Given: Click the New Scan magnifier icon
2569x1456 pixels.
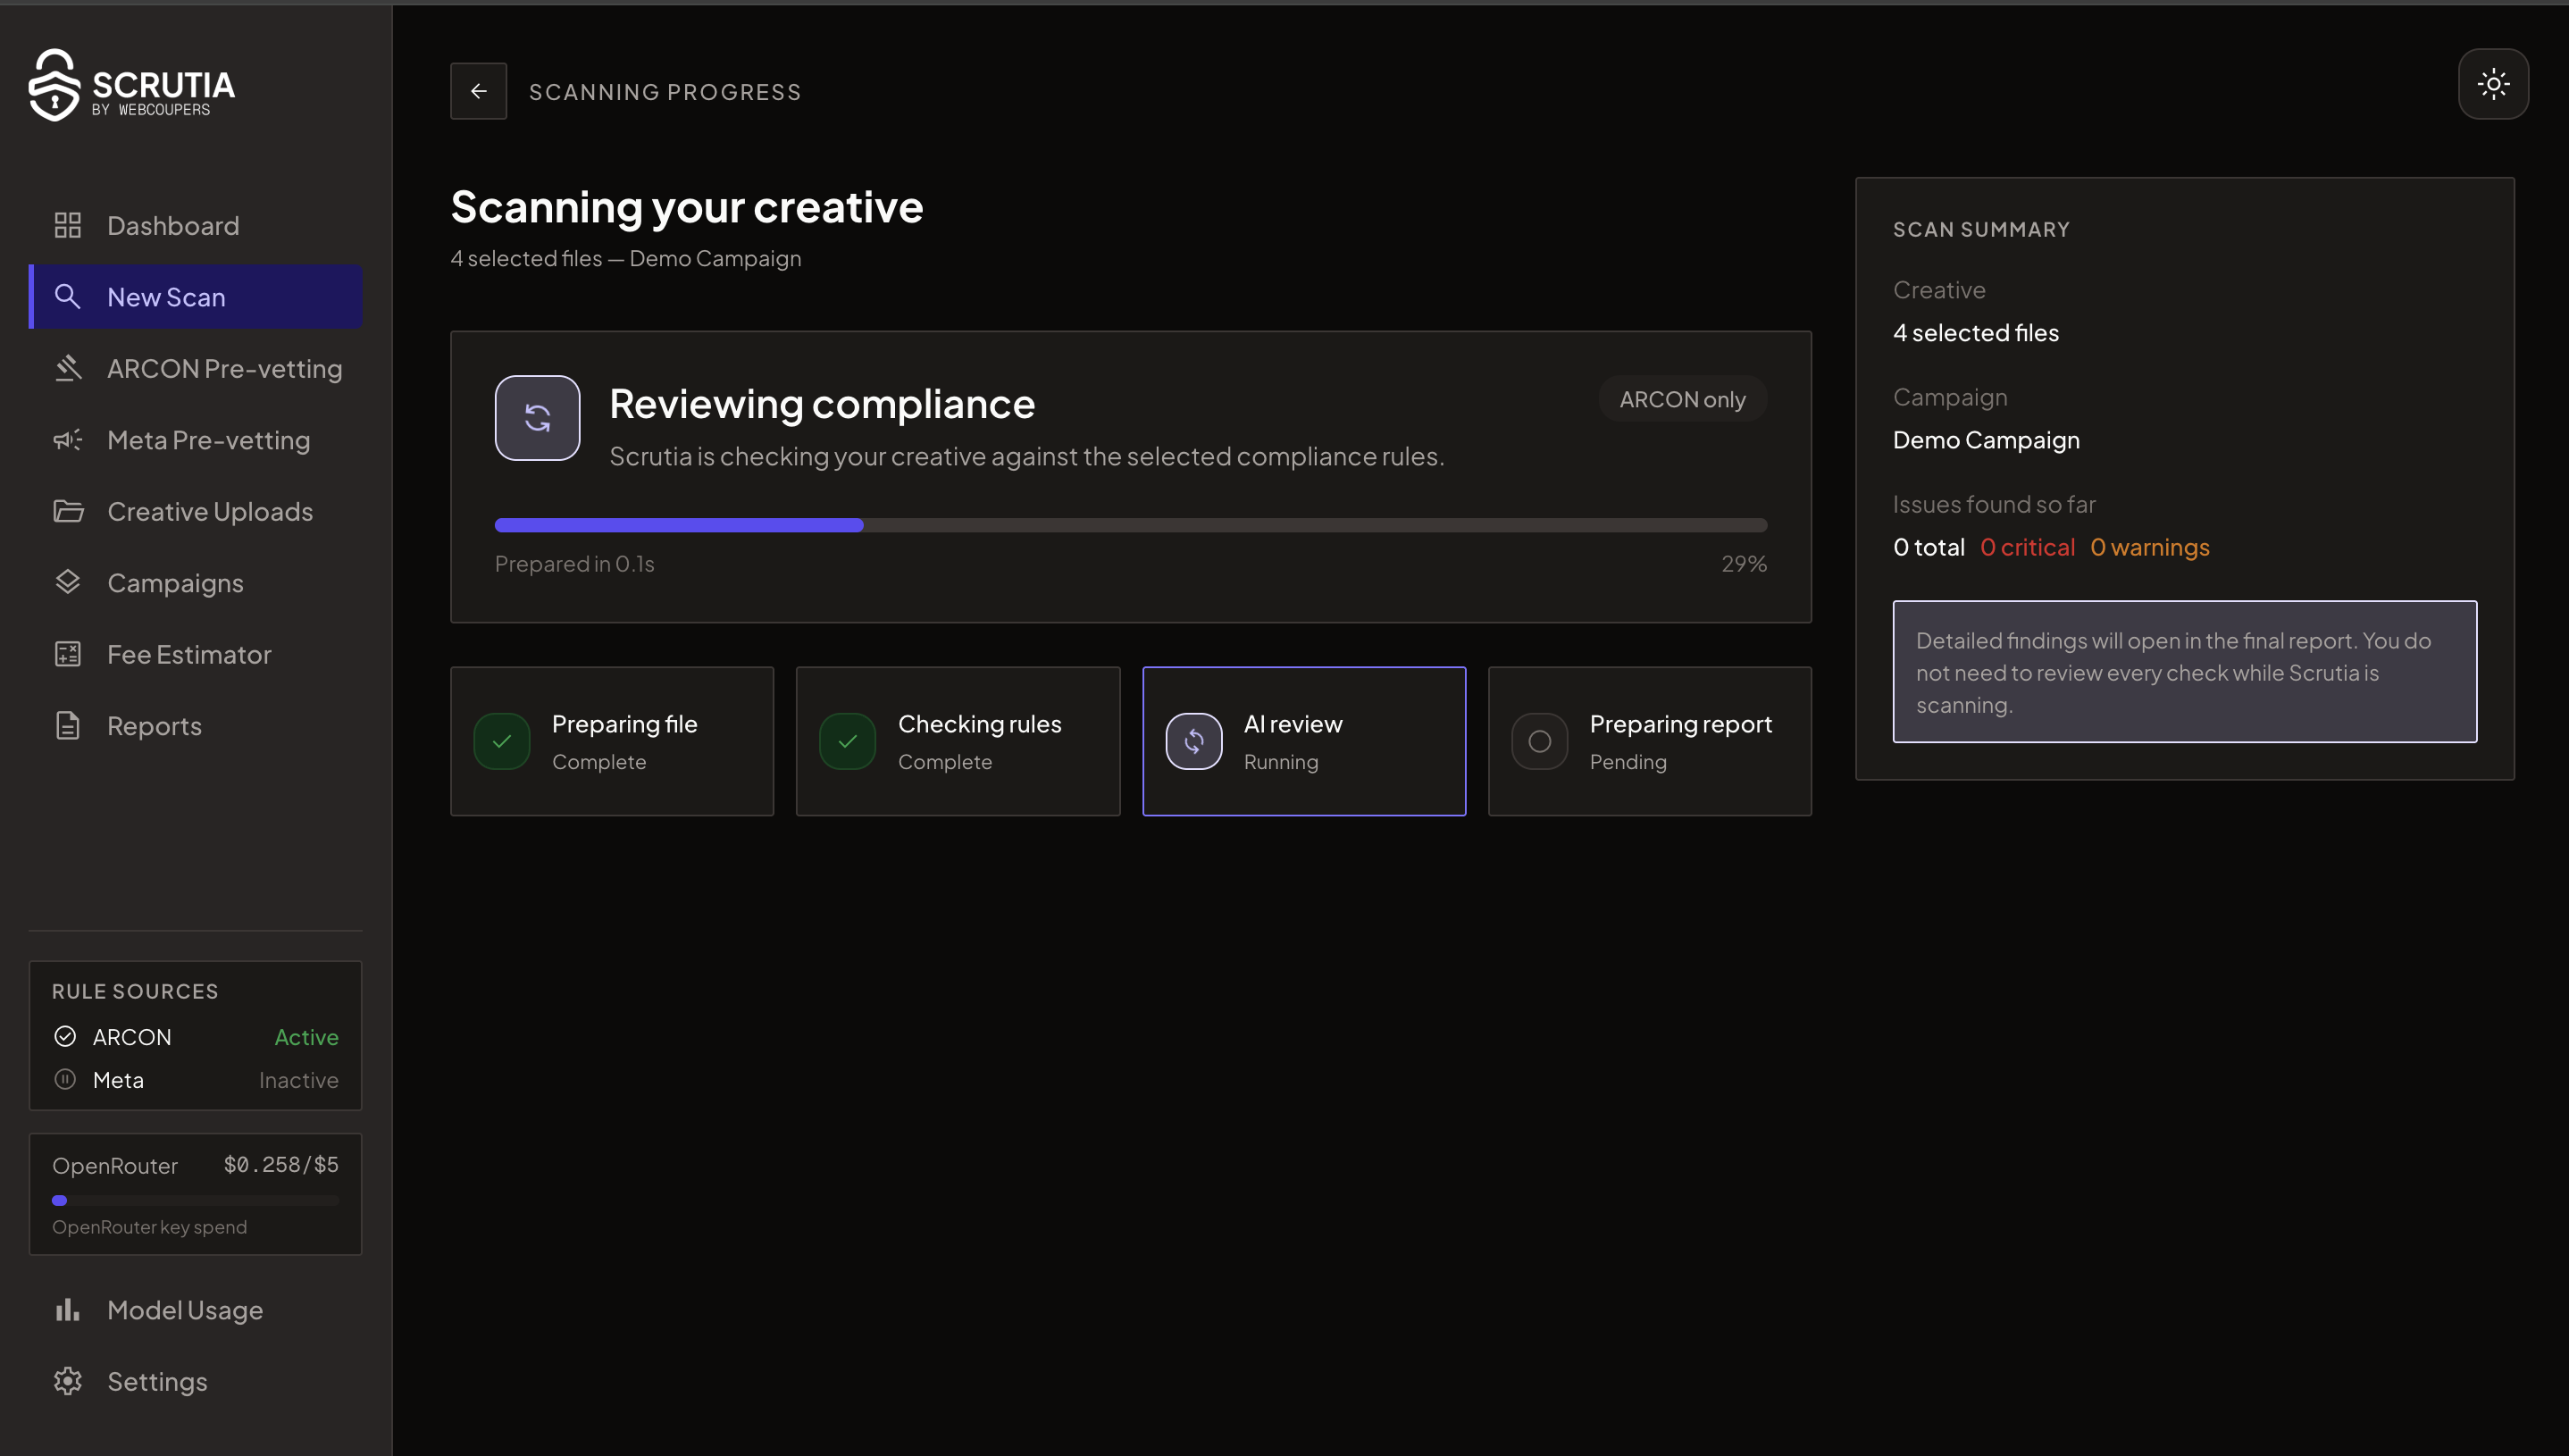Looking at the screenshot, I should (67, 296).
